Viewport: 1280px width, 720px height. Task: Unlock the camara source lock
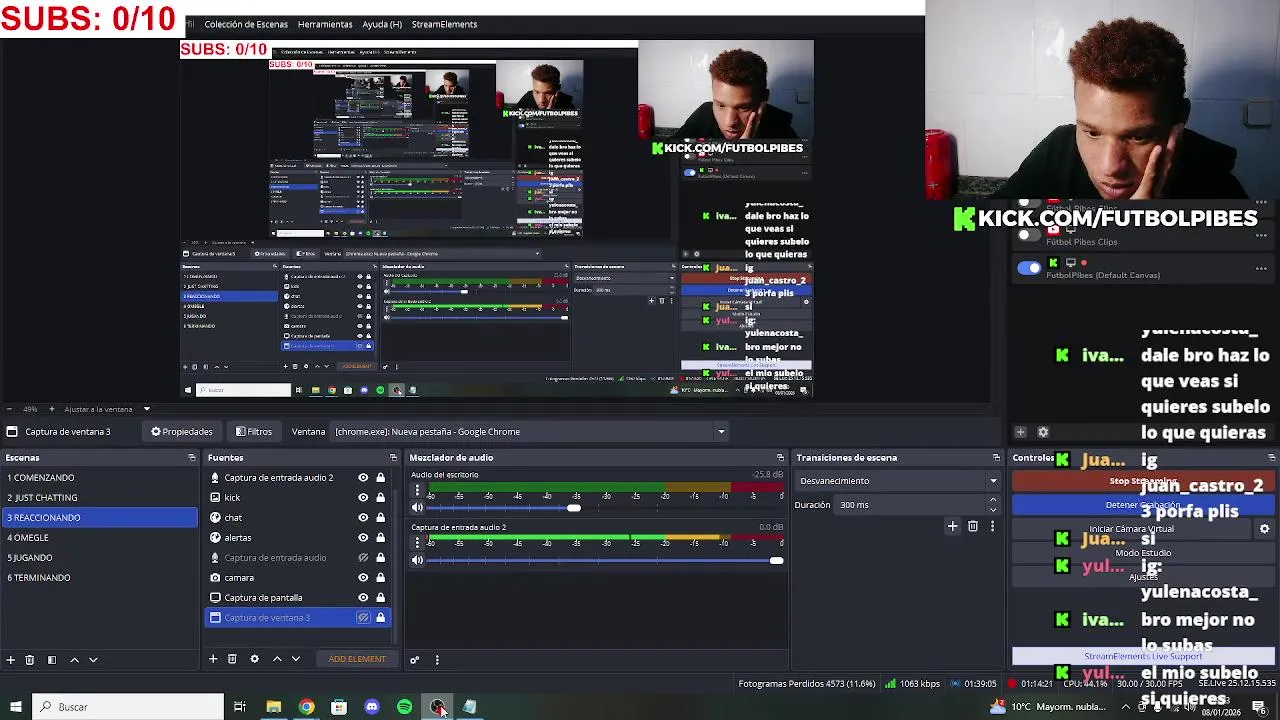pos(380,578)
